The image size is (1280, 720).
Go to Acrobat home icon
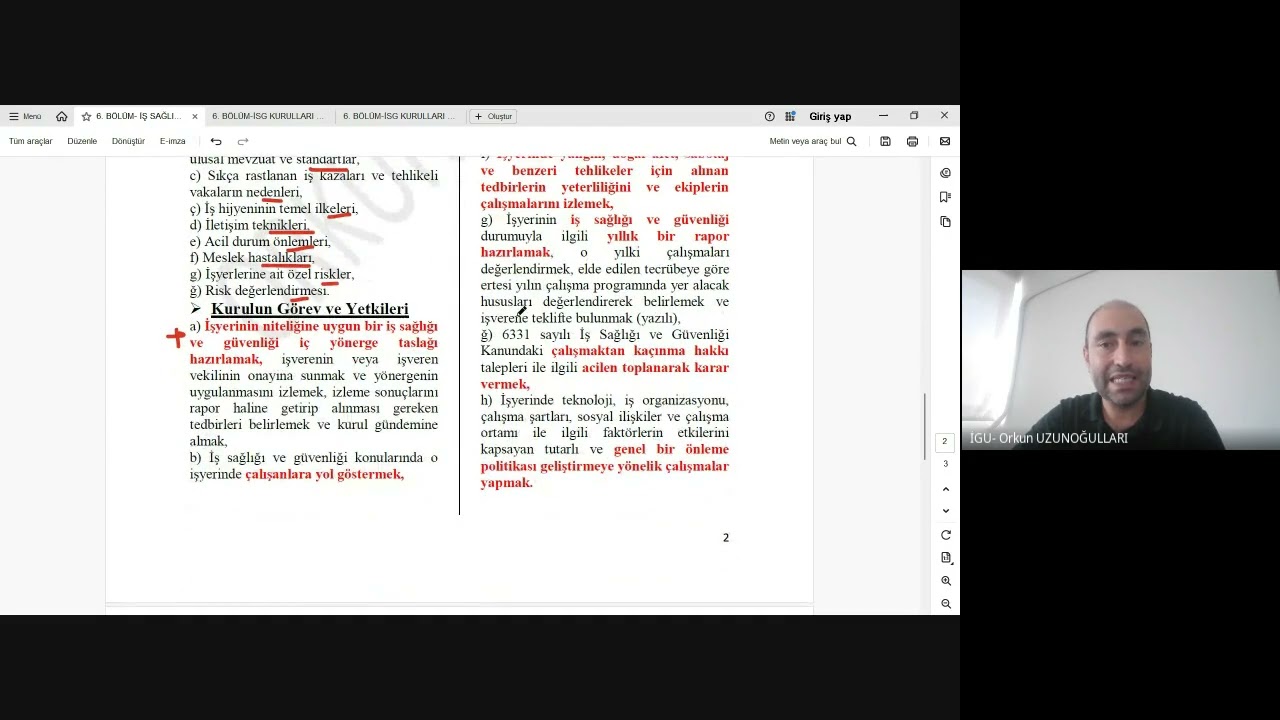coord(62,116)
